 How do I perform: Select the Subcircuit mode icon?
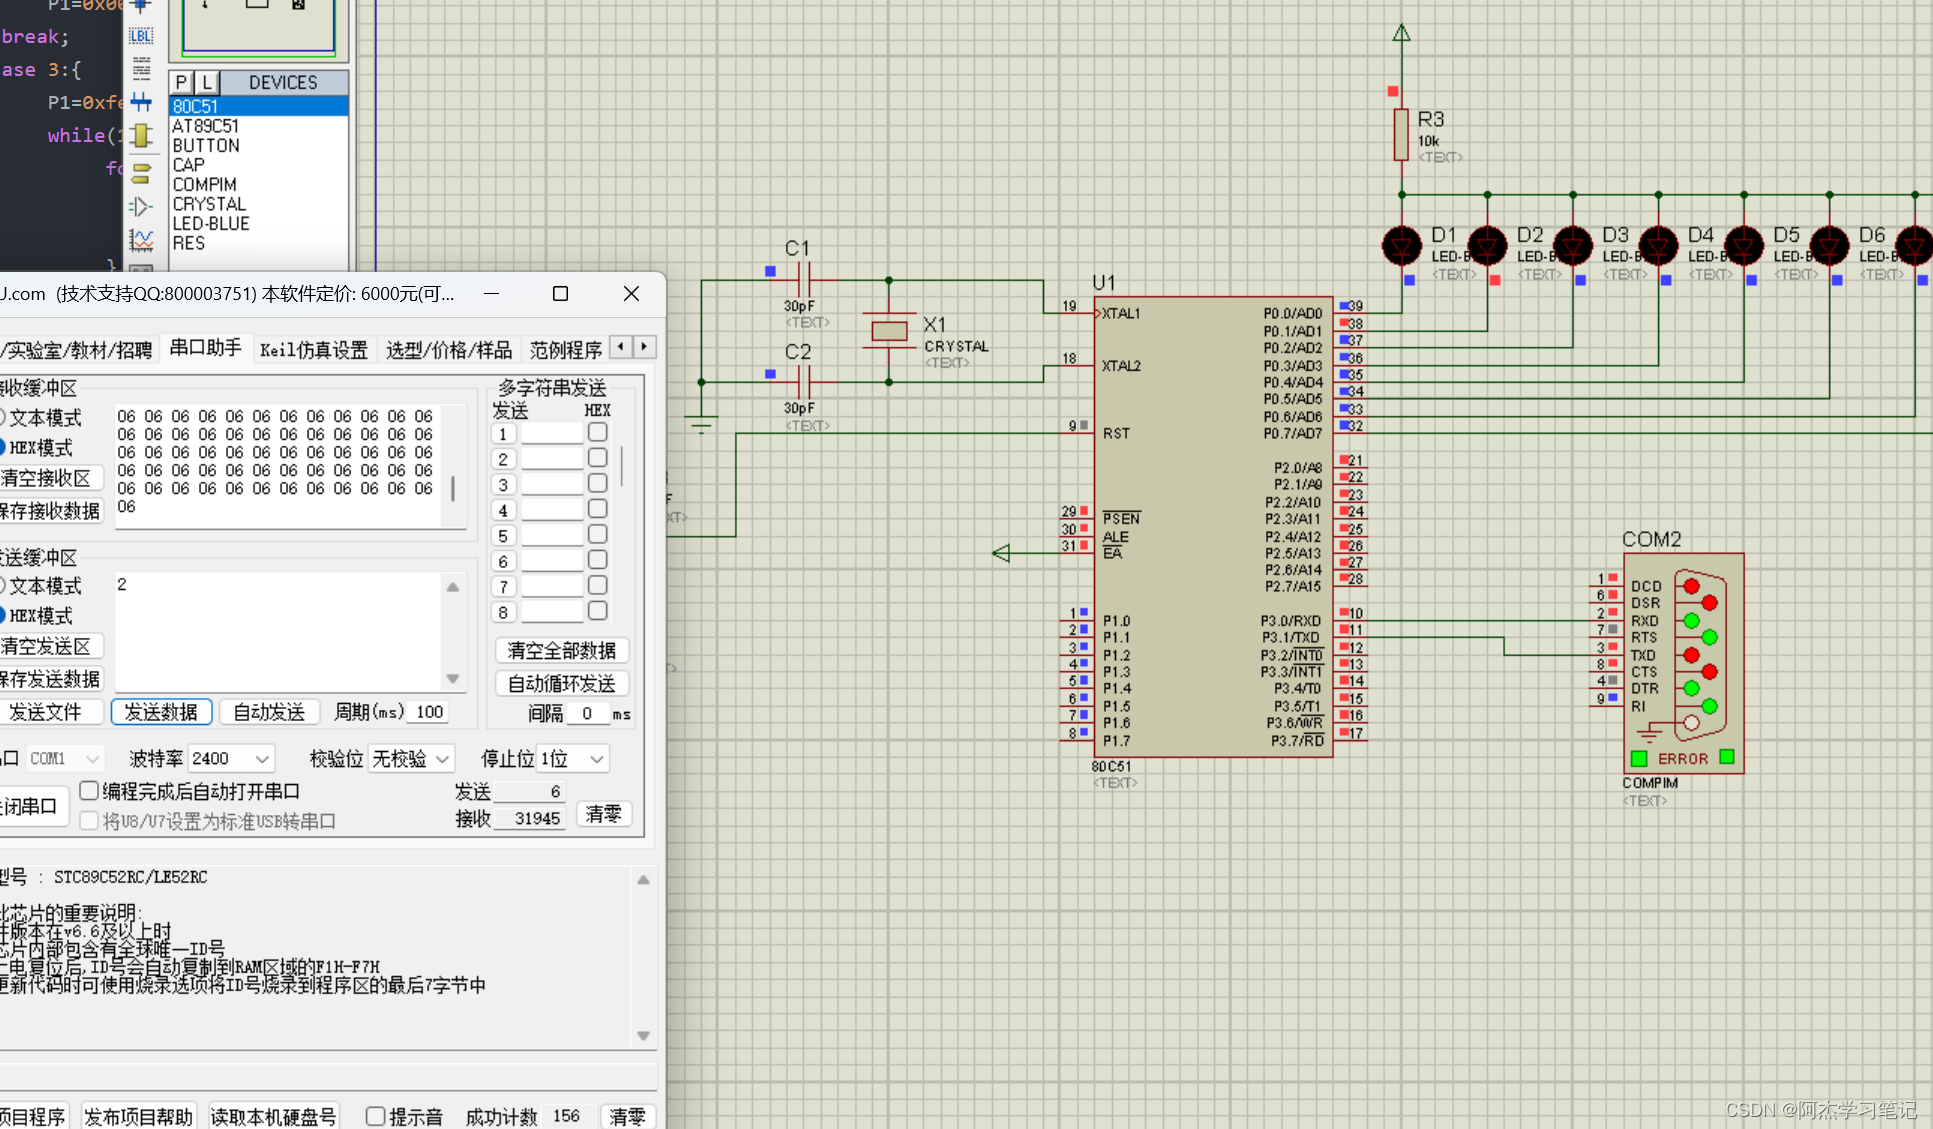click(x=141, y=136)
